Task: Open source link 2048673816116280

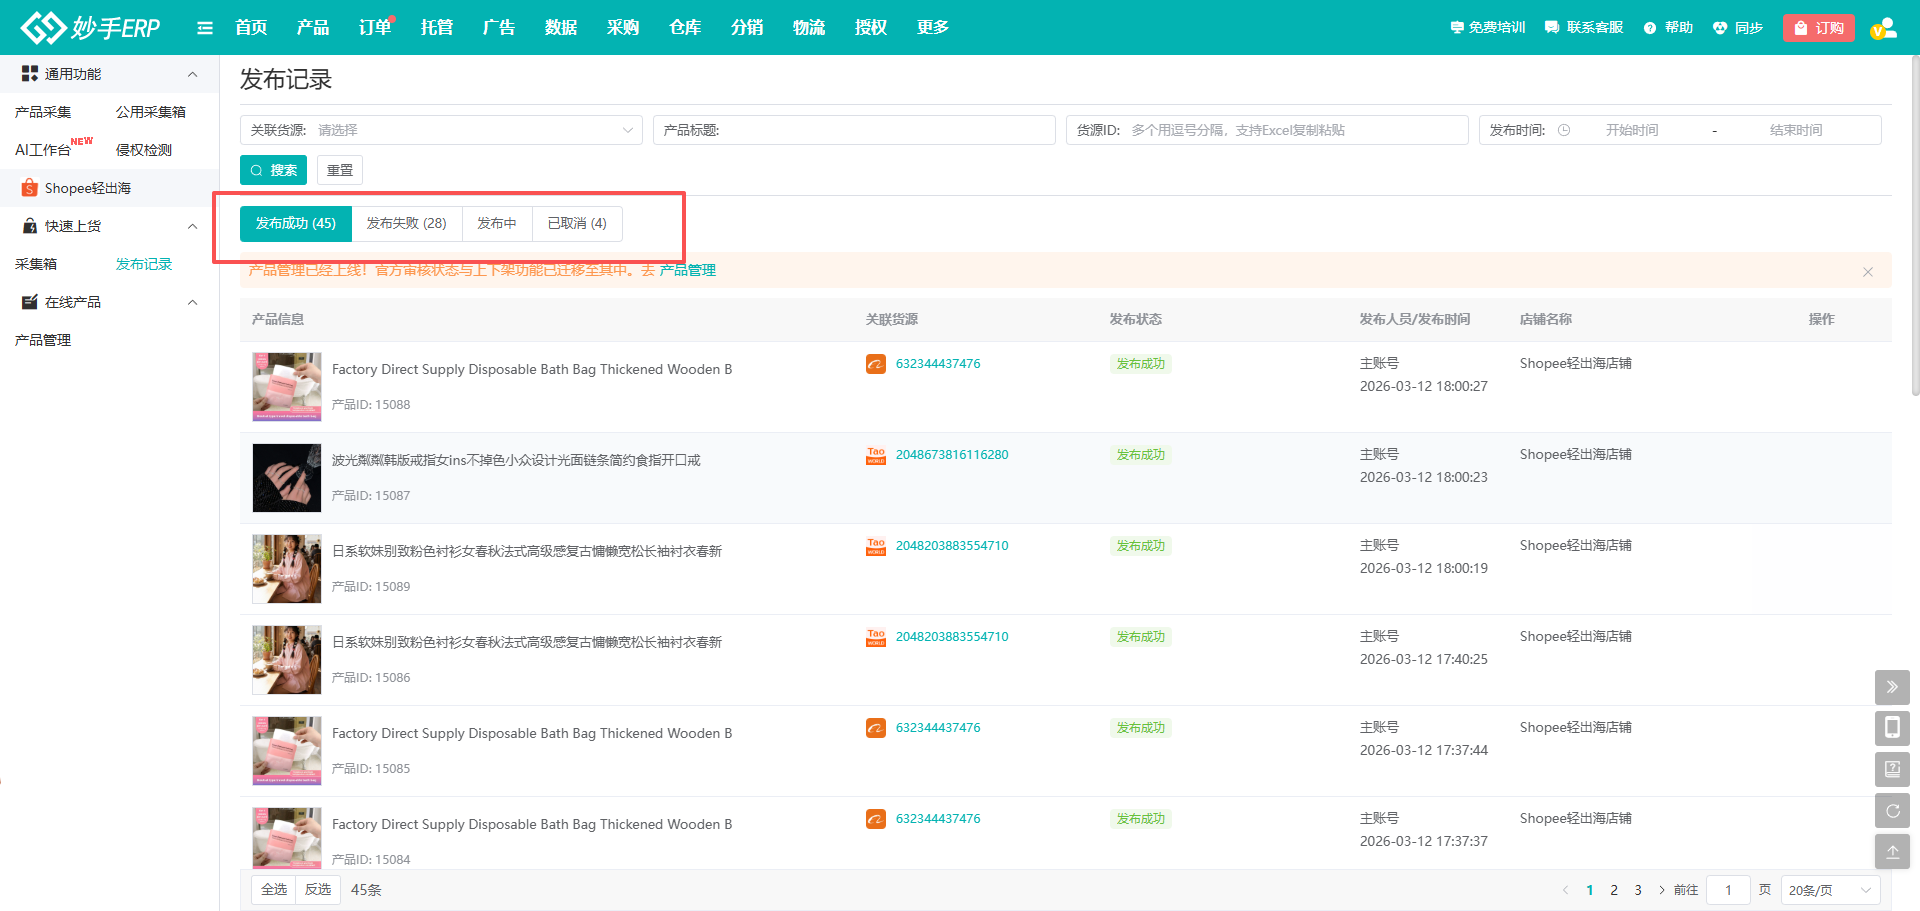Action: pos(951,455)
